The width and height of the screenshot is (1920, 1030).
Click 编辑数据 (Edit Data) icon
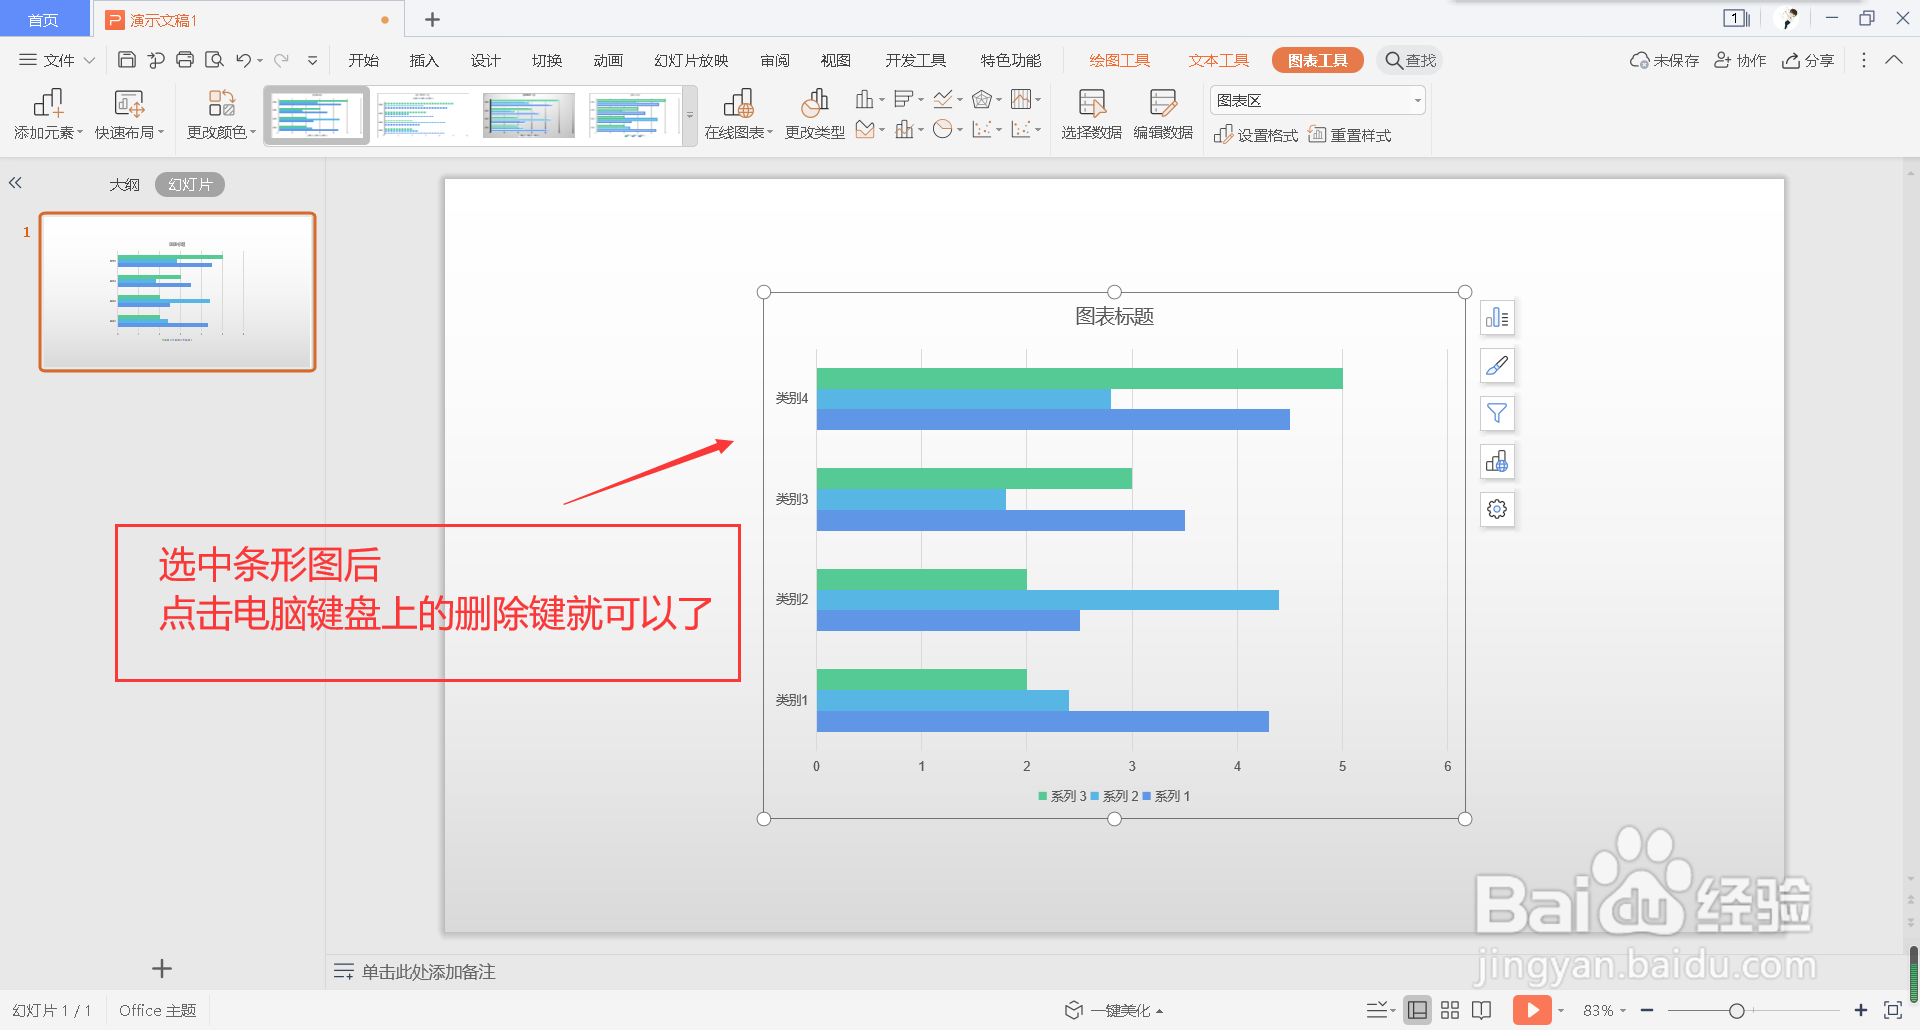pyautogui.click(x=1163, y=115)
